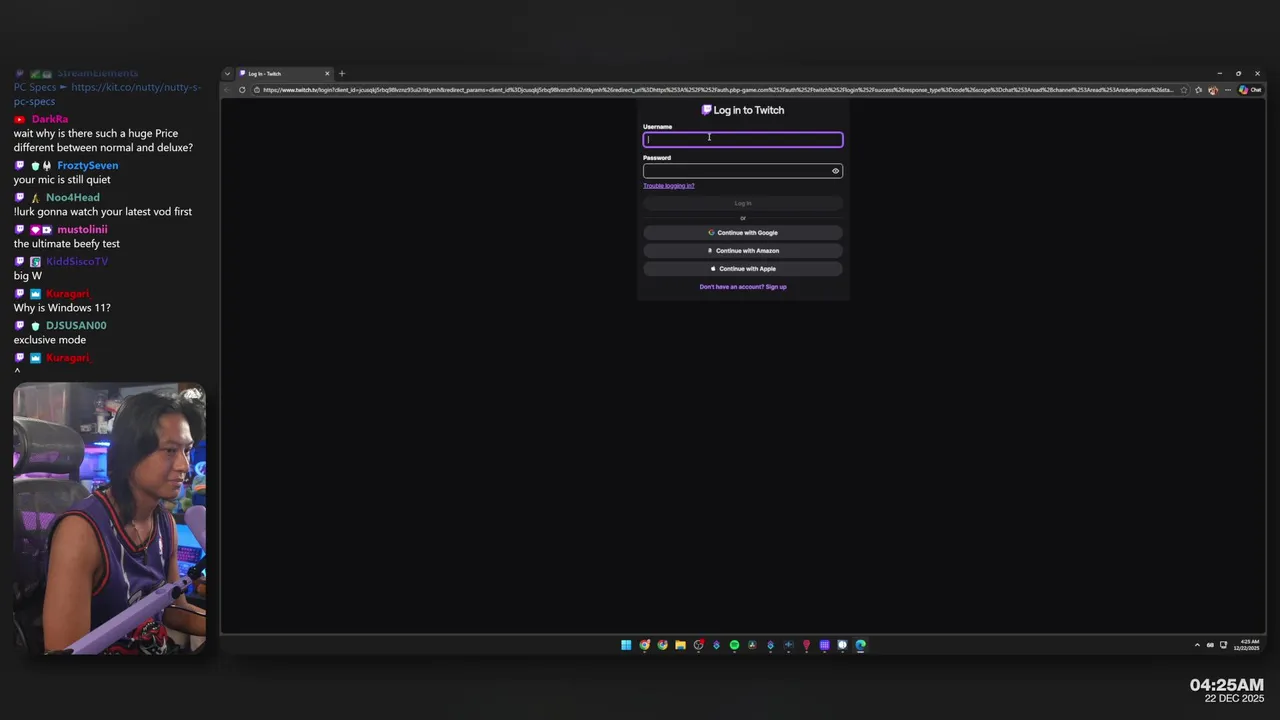Reload the Twitch login page
This screenshot has width=1280, height=720.
click(242, 90)
